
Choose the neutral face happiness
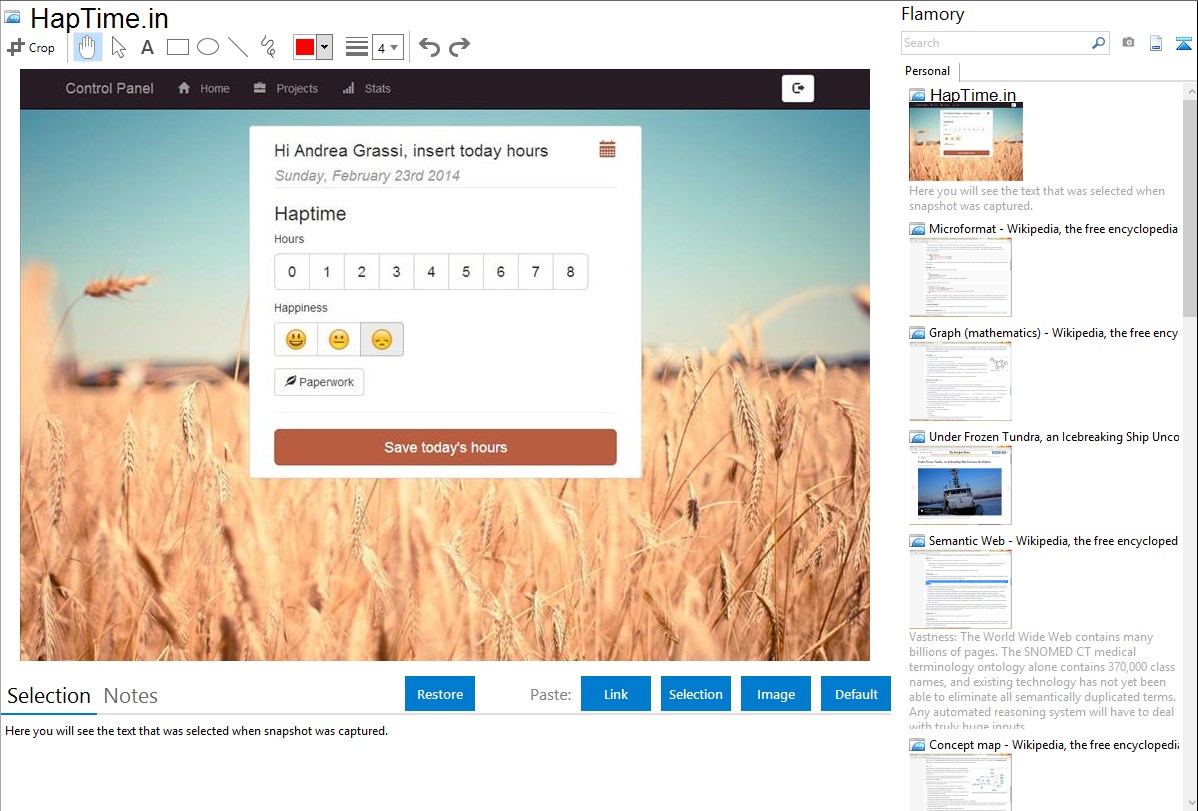coord(338,339)
